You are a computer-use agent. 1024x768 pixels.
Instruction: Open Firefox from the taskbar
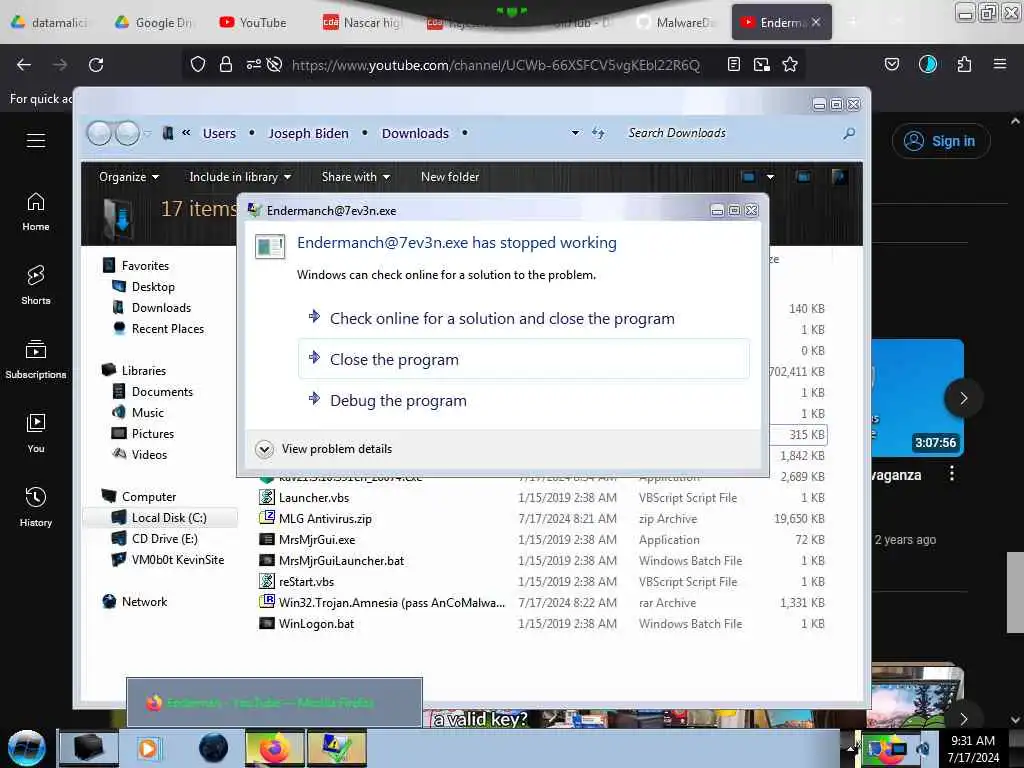[274, 748]
